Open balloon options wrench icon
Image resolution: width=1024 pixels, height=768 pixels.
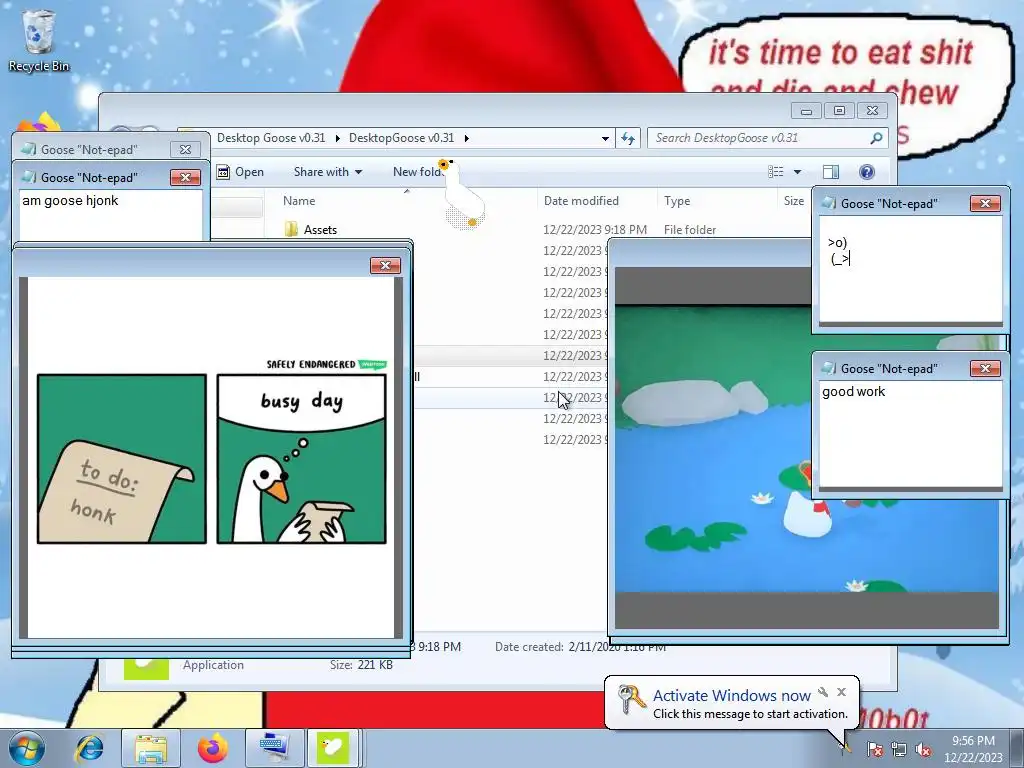[823, 692]
